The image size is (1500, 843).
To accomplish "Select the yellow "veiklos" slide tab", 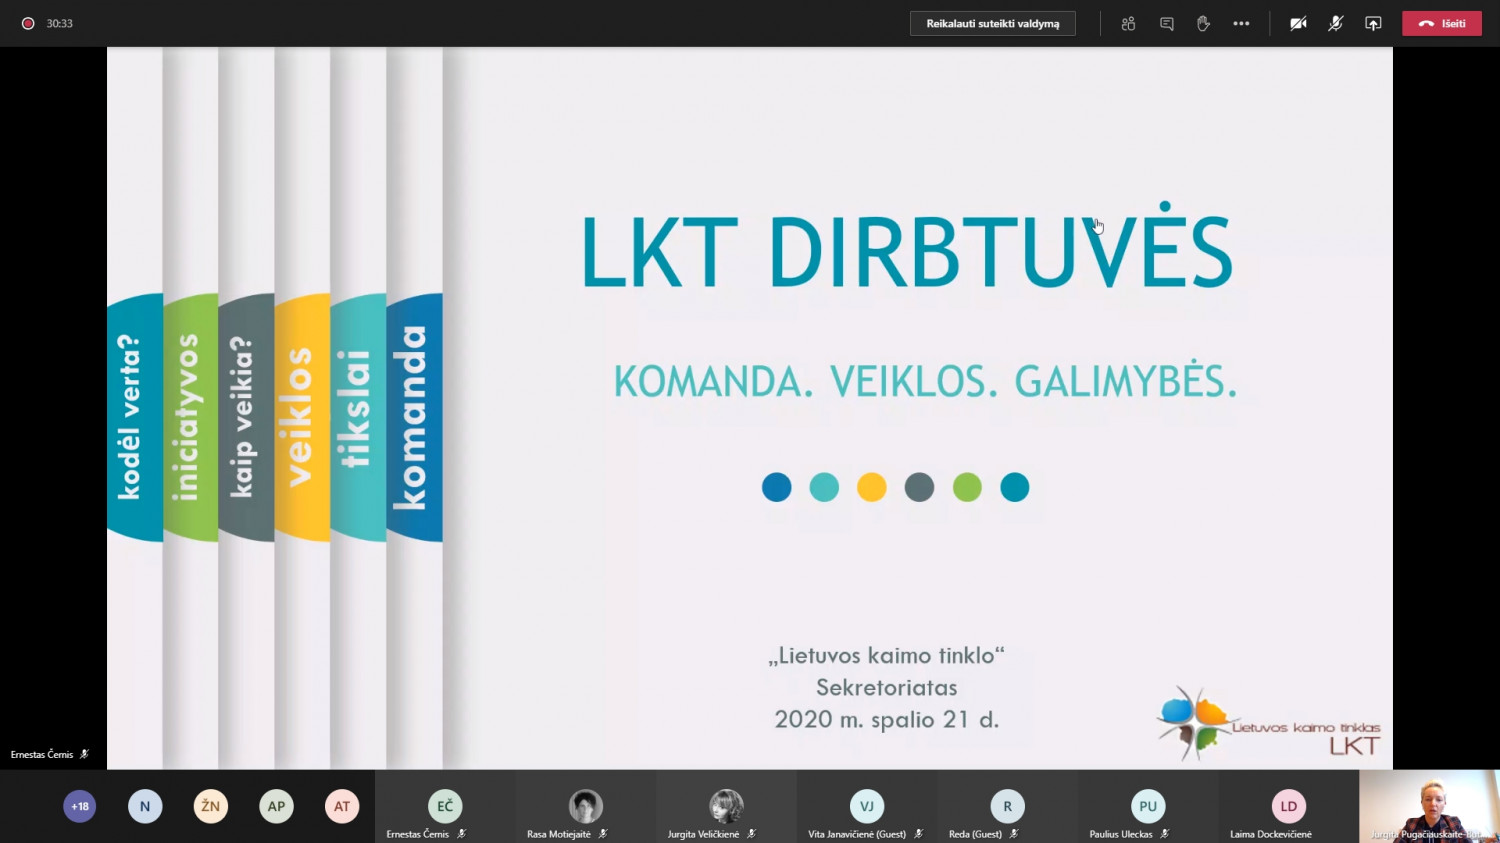I will (x=302, y=417).
